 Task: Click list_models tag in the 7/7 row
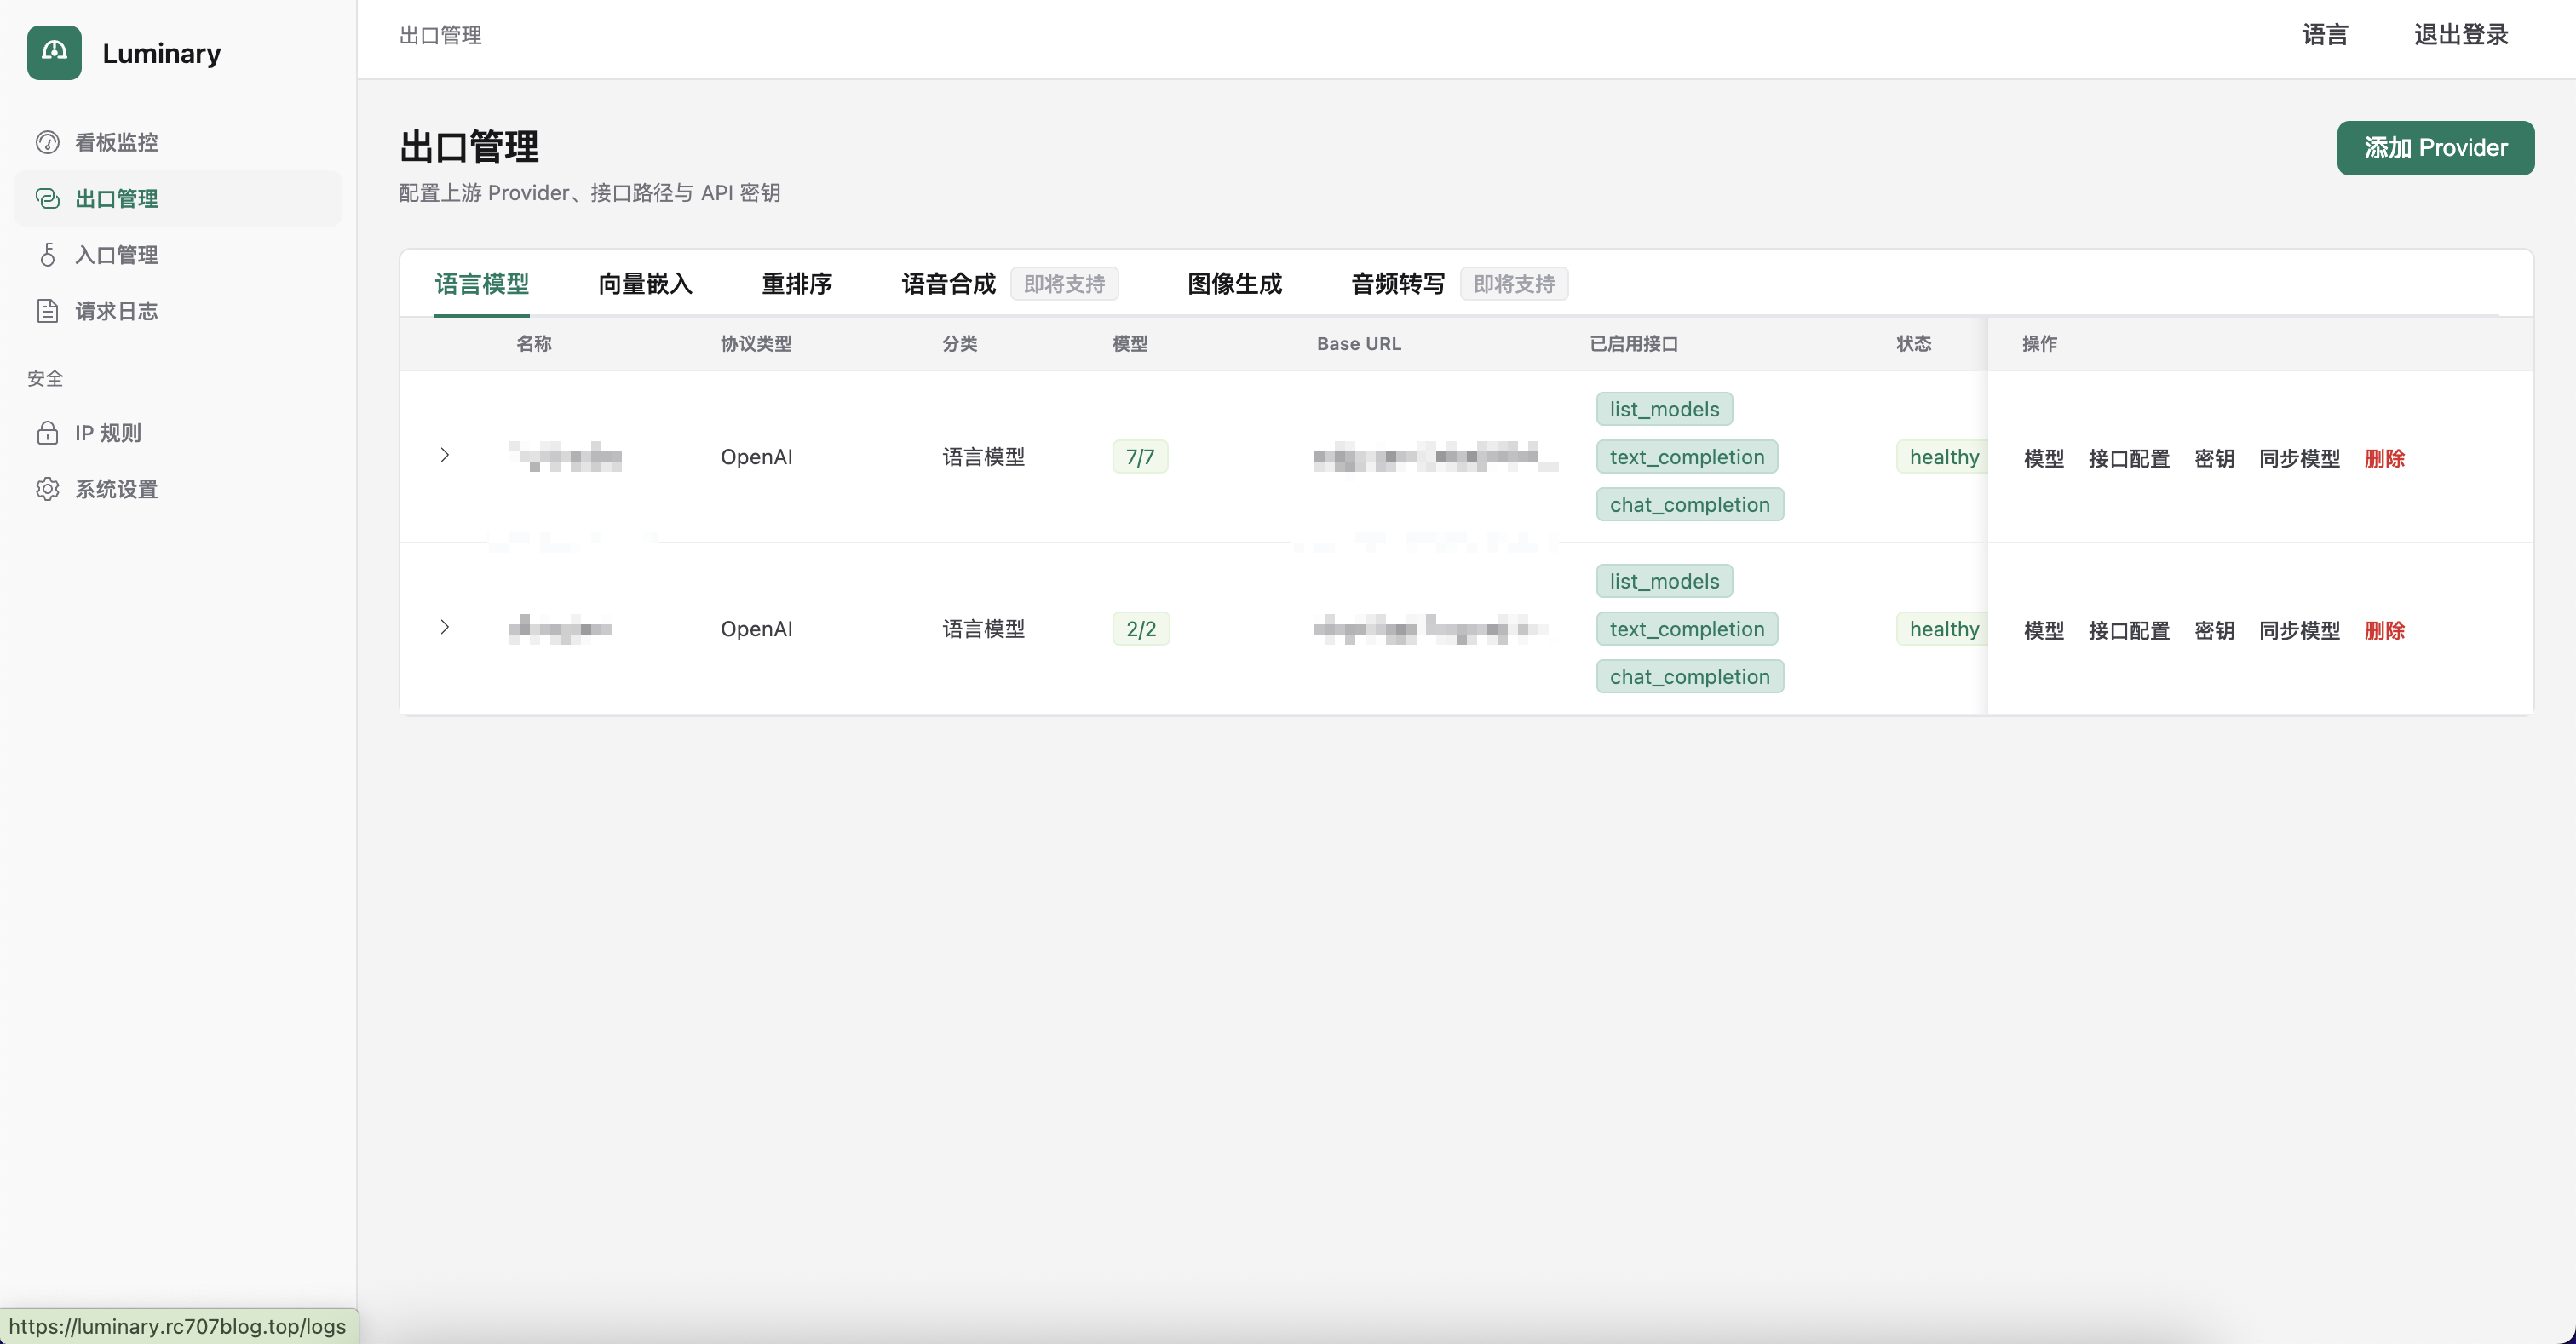coord(1664,409)
